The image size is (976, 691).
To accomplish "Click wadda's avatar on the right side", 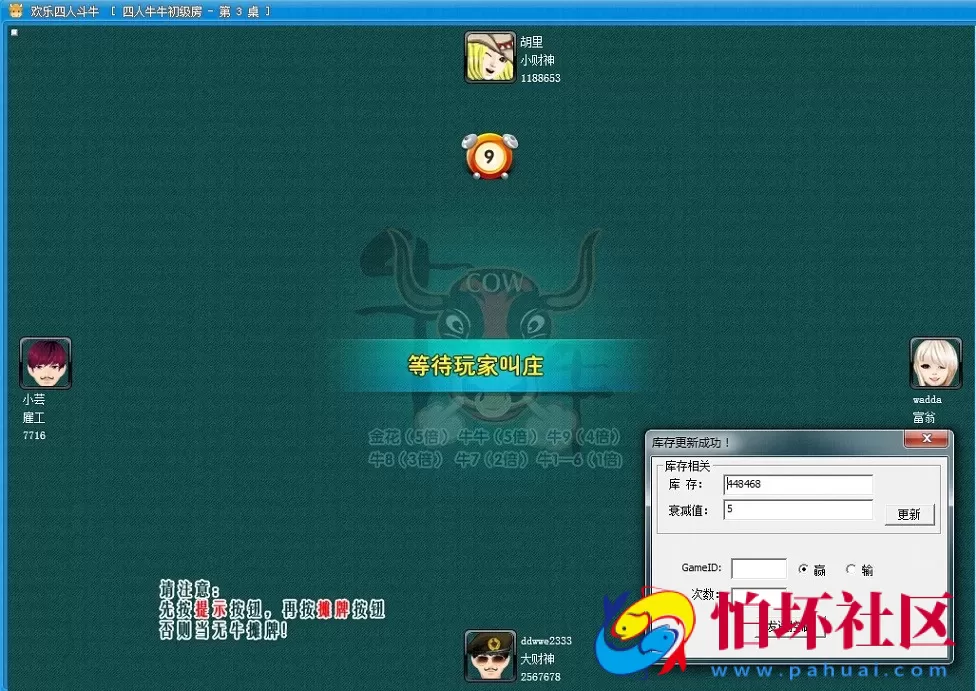I will point(934,360).
